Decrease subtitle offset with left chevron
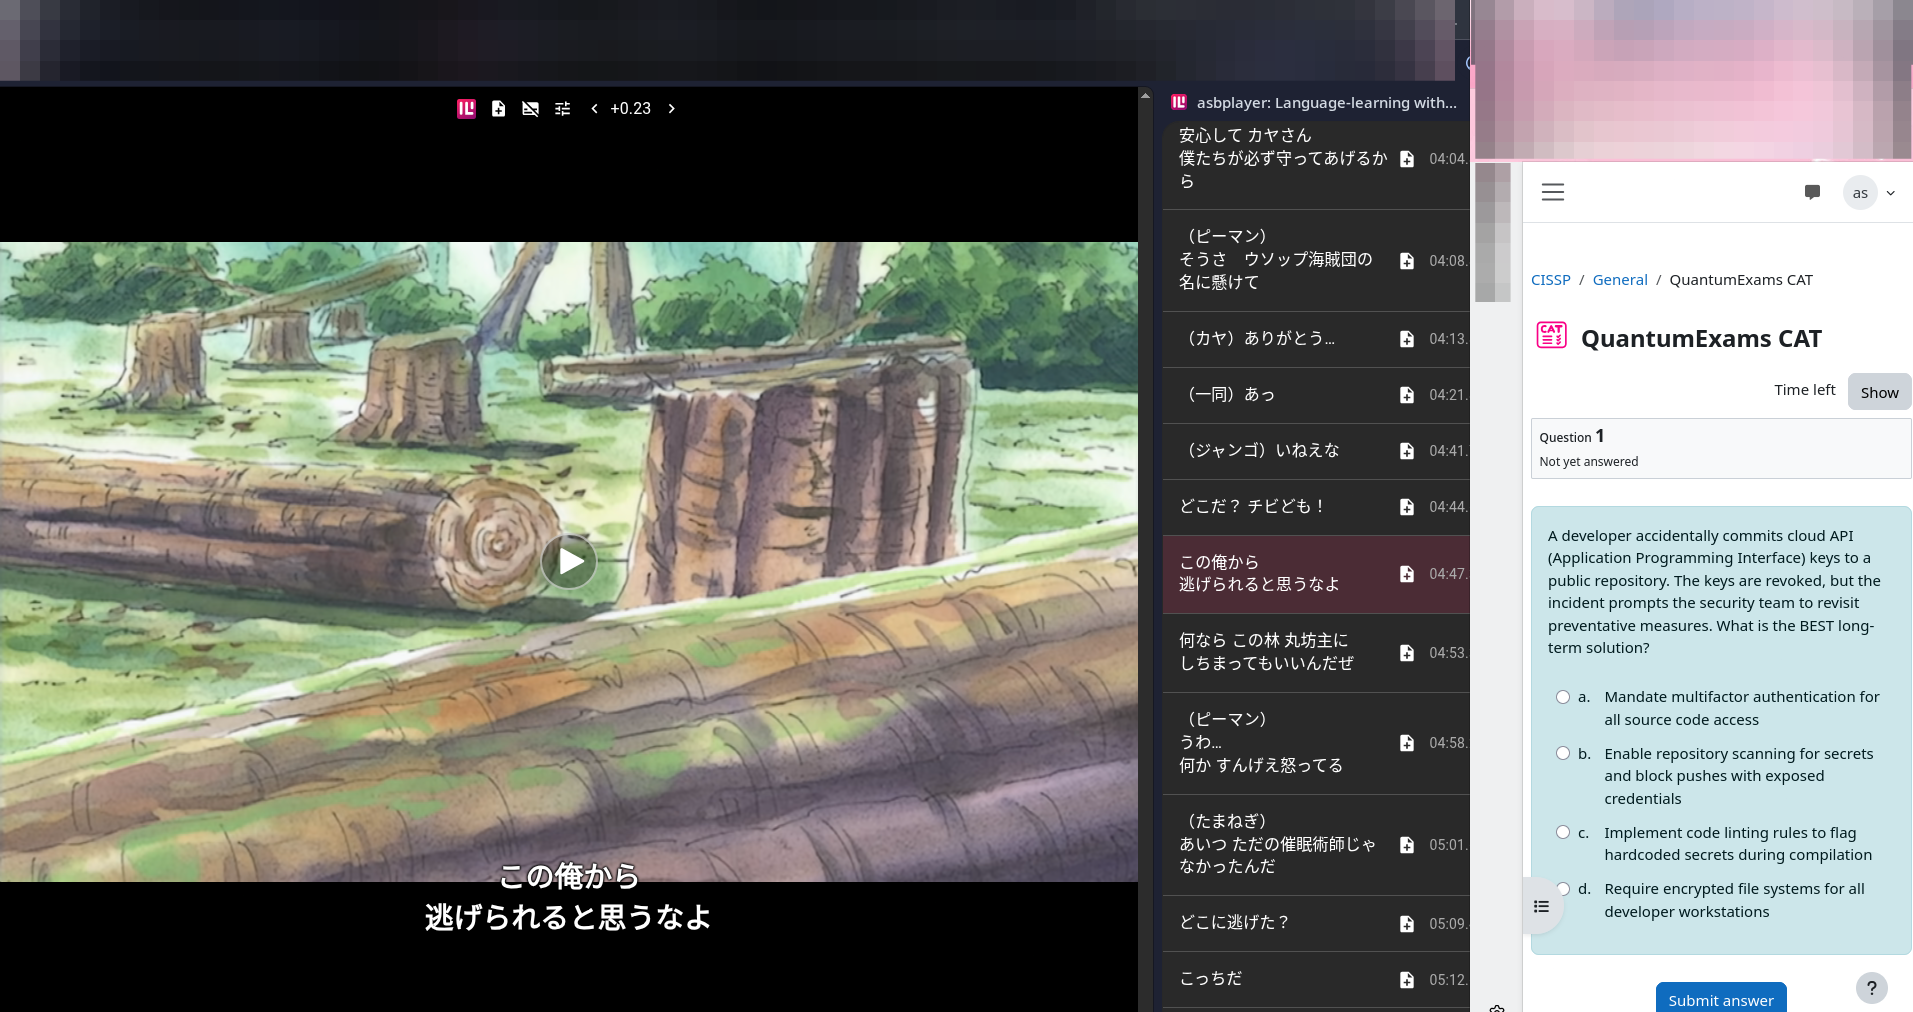This screenshot has height=1012, width=1913. (594, 109)
